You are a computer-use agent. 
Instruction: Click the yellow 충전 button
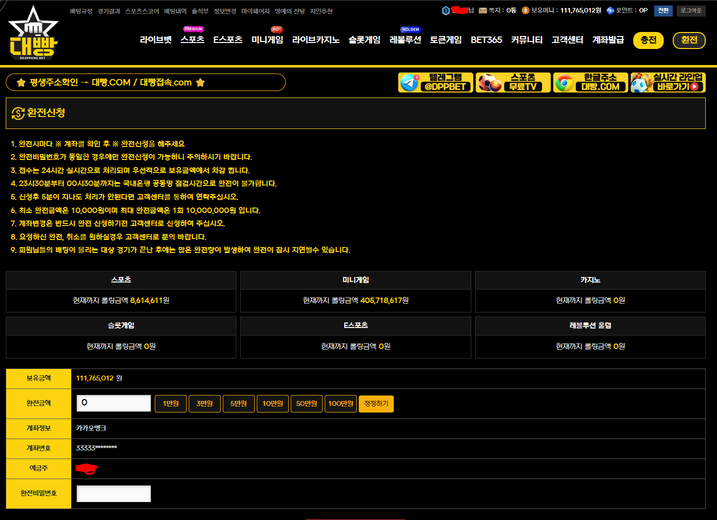coord(648,40)
